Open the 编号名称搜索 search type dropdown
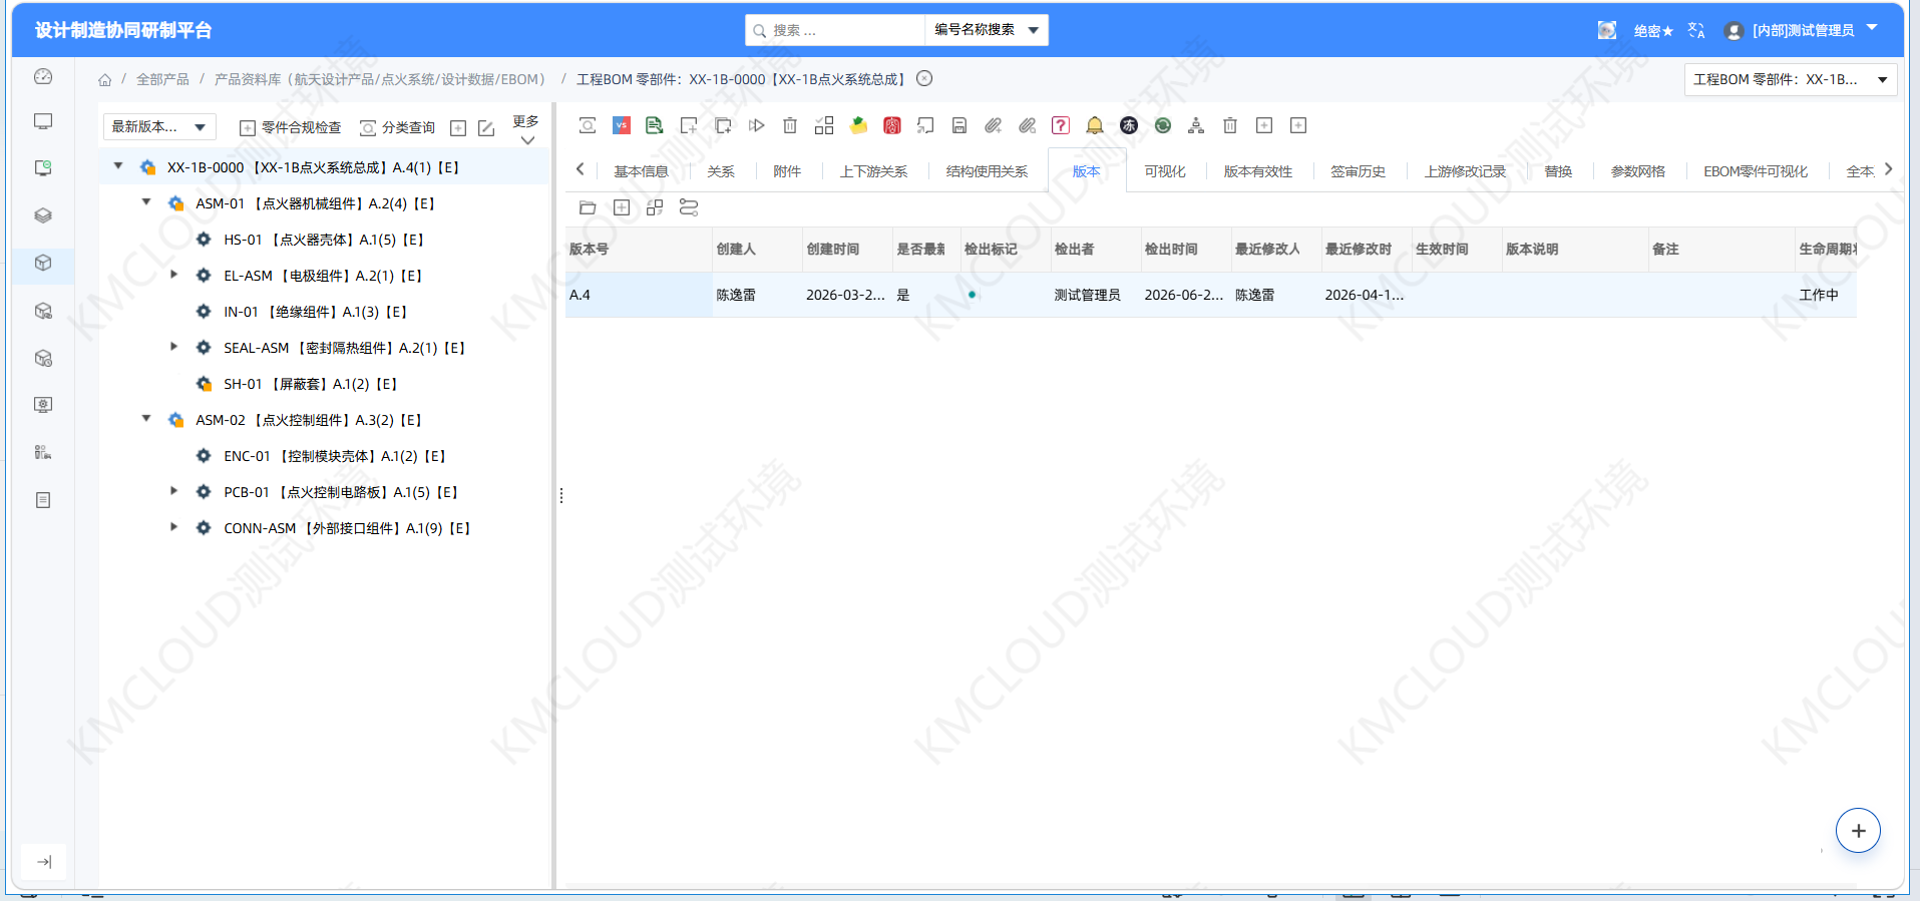This screenshot has width=1920, height=902. pos(986,30)
